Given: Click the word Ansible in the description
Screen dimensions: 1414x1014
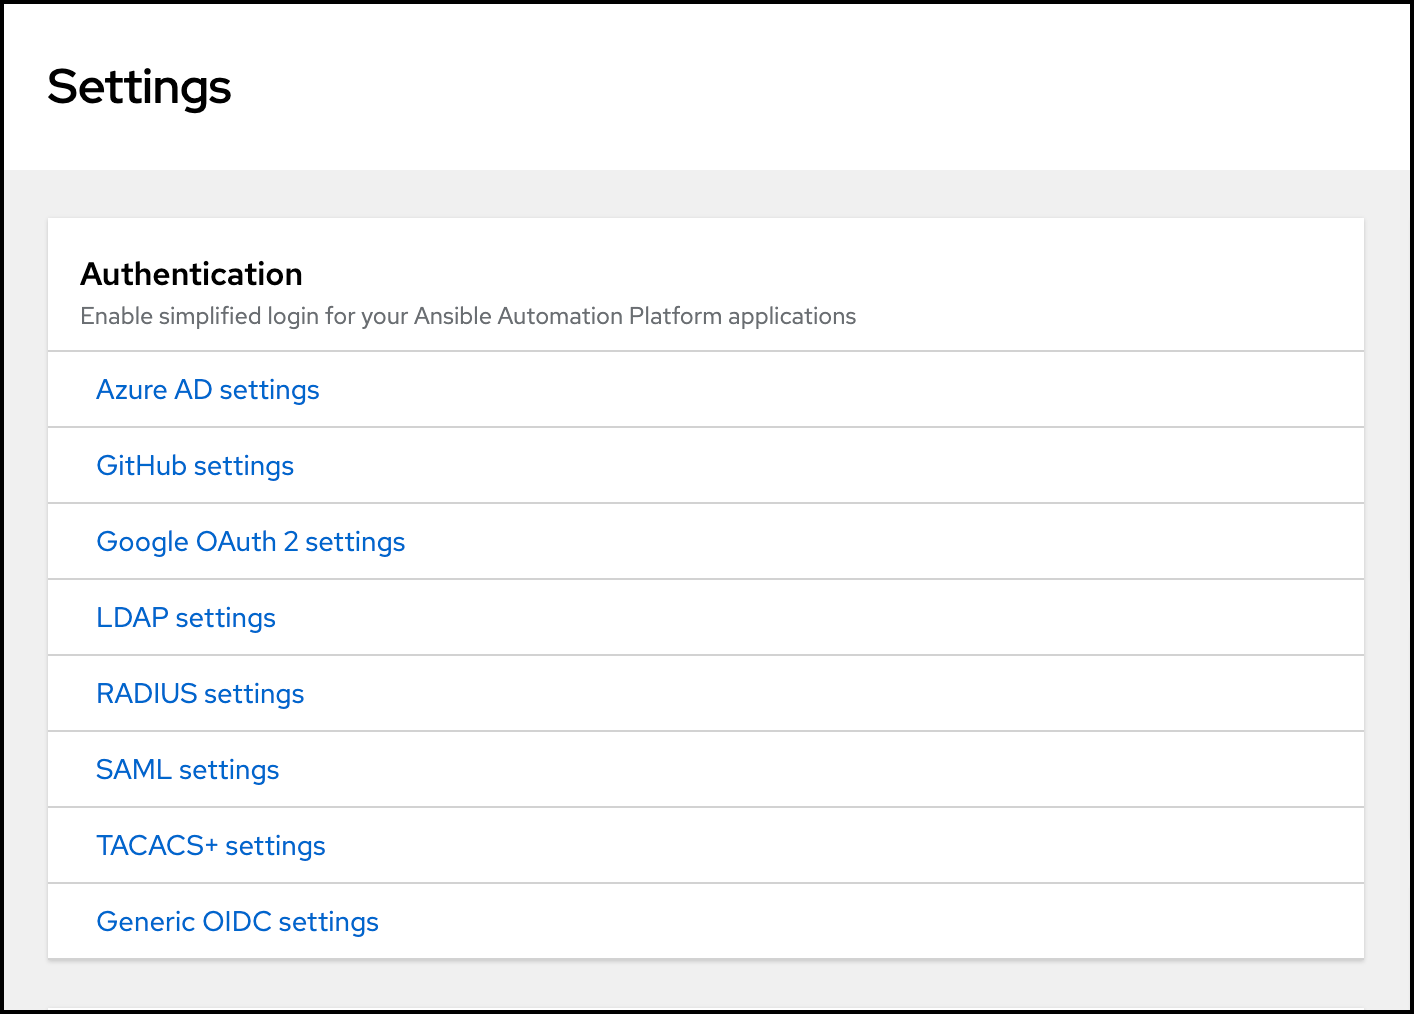Looking at the screenshot, I should coord(452,316).
